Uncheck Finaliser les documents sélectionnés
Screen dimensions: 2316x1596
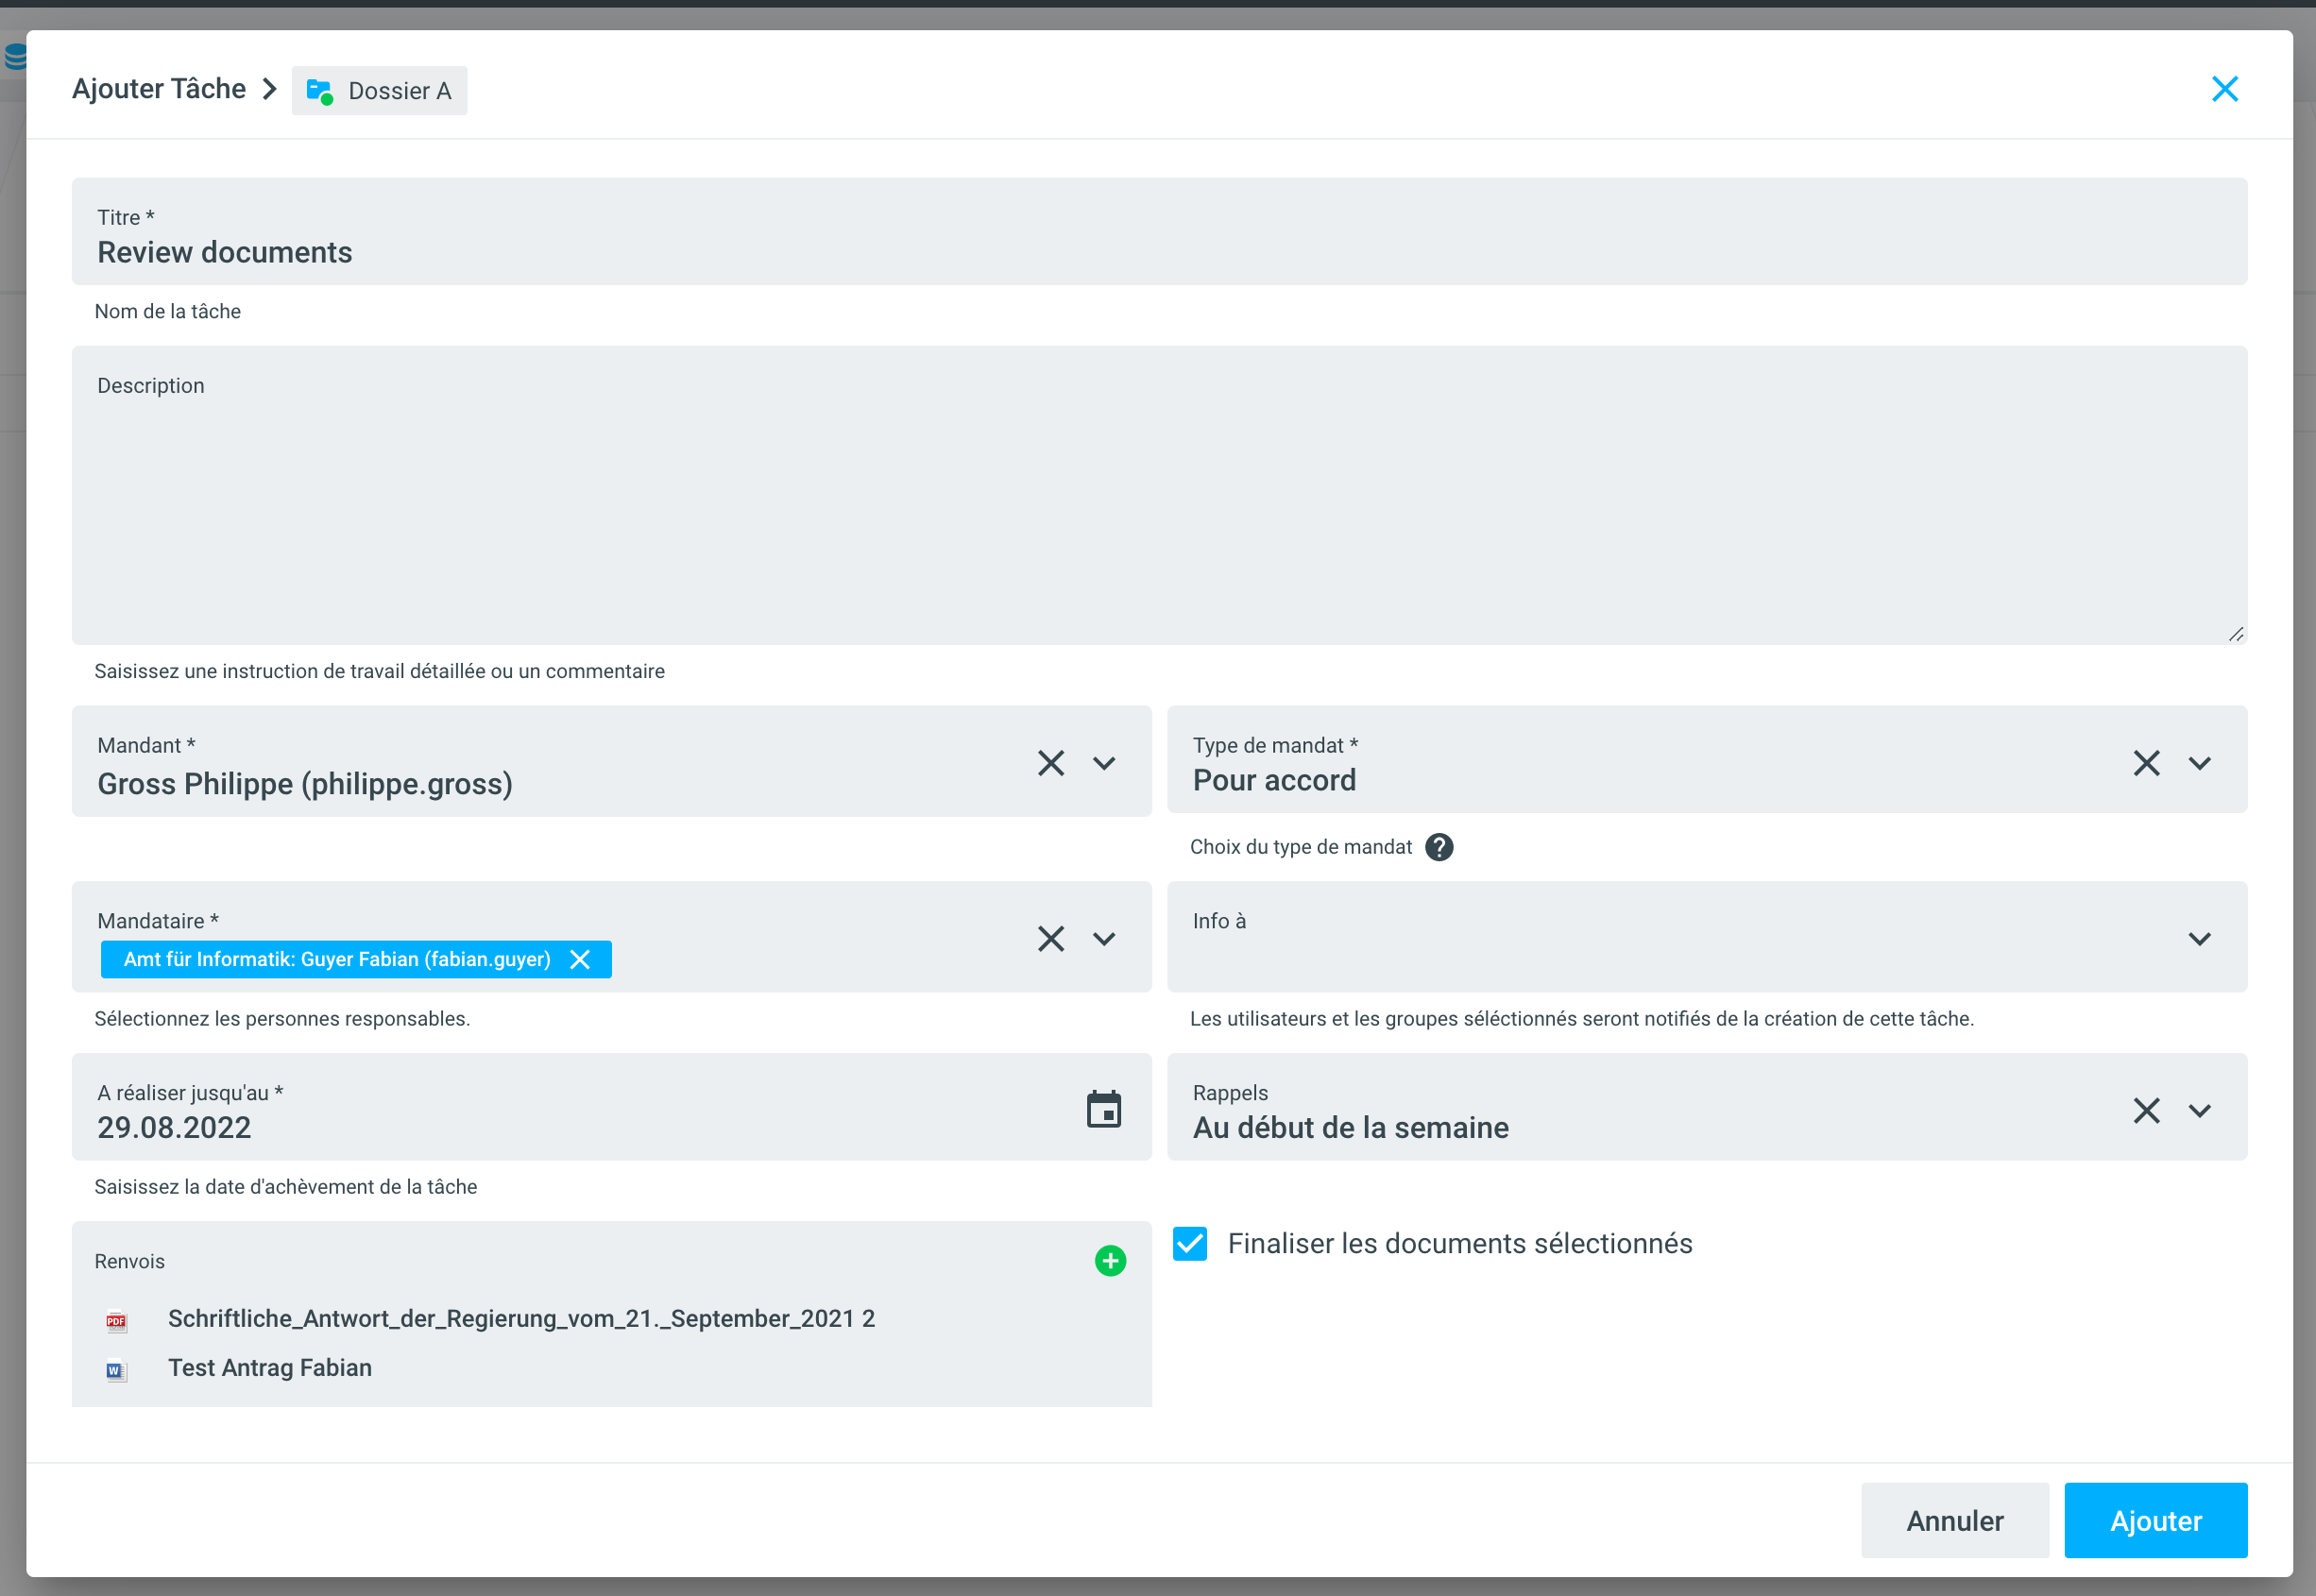tap(1189, 1243)
